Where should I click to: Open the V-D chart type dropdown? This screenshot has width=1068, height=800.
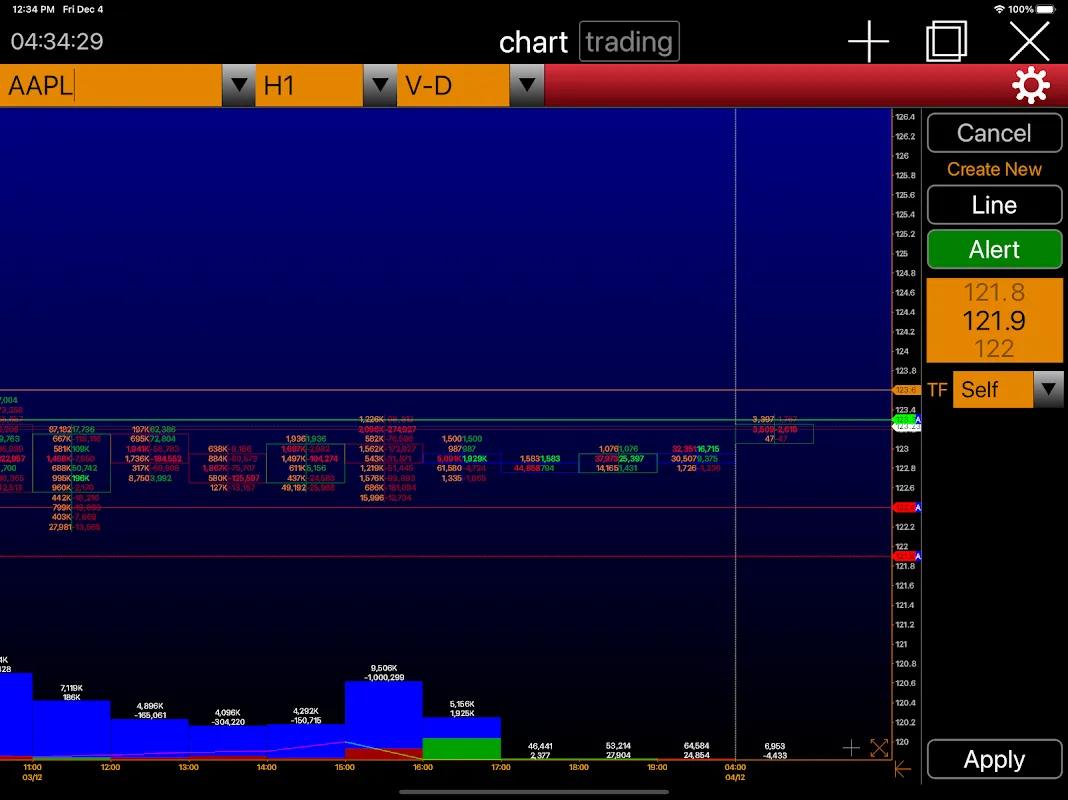click(x=526, y=86)
